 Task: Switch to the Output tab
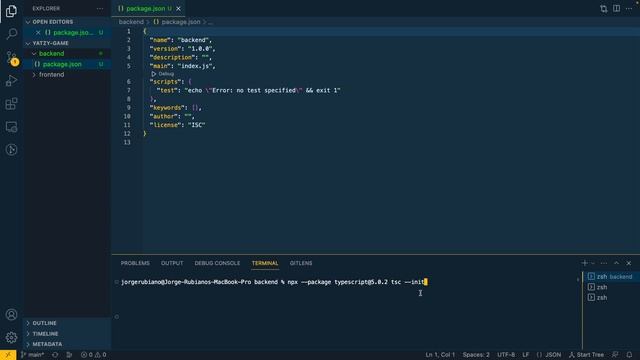172,263
